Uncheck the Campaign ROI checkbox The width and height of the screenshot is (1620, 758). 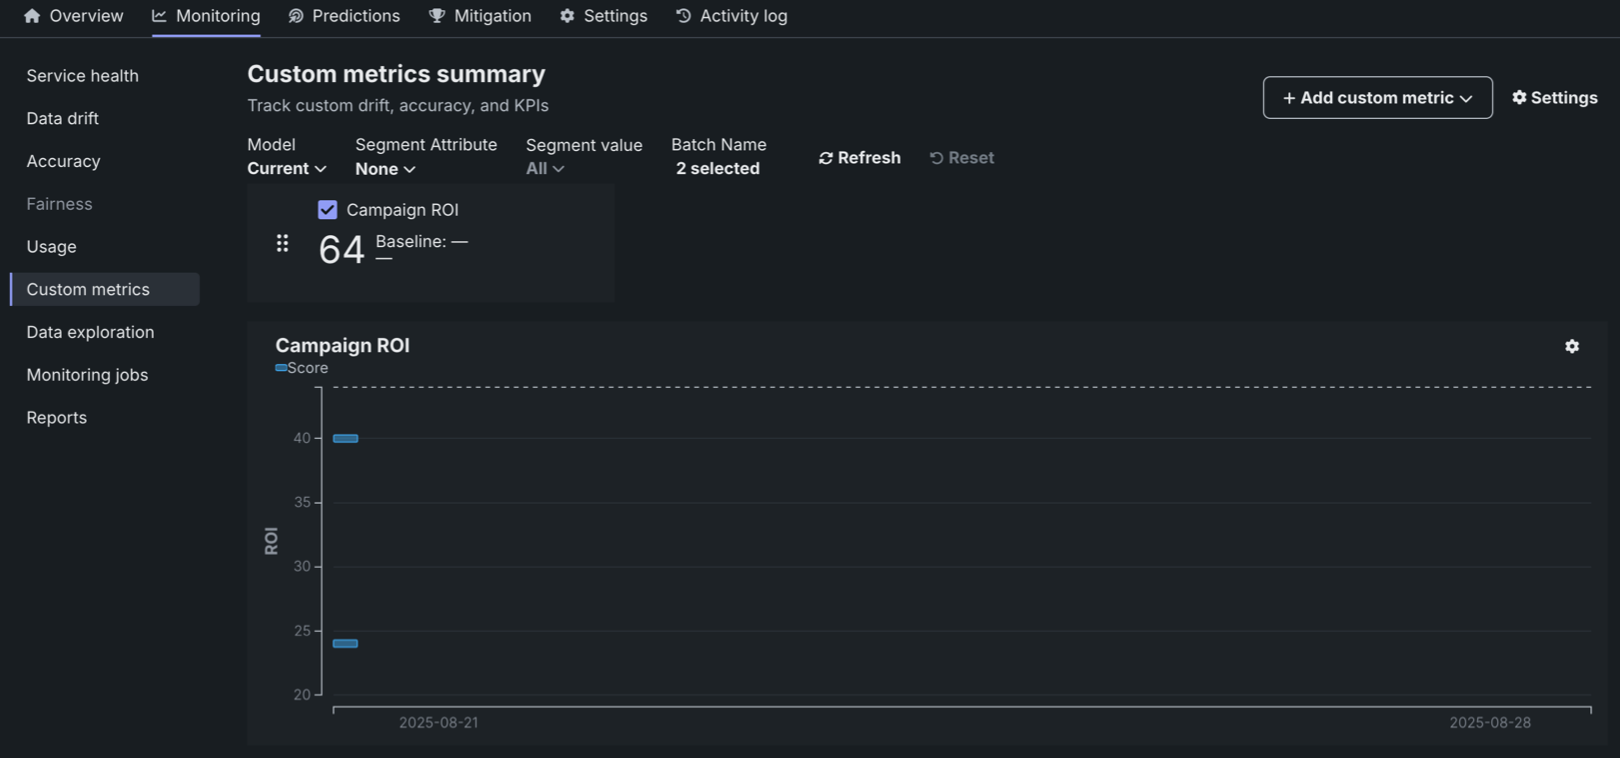tap(327, 210)
